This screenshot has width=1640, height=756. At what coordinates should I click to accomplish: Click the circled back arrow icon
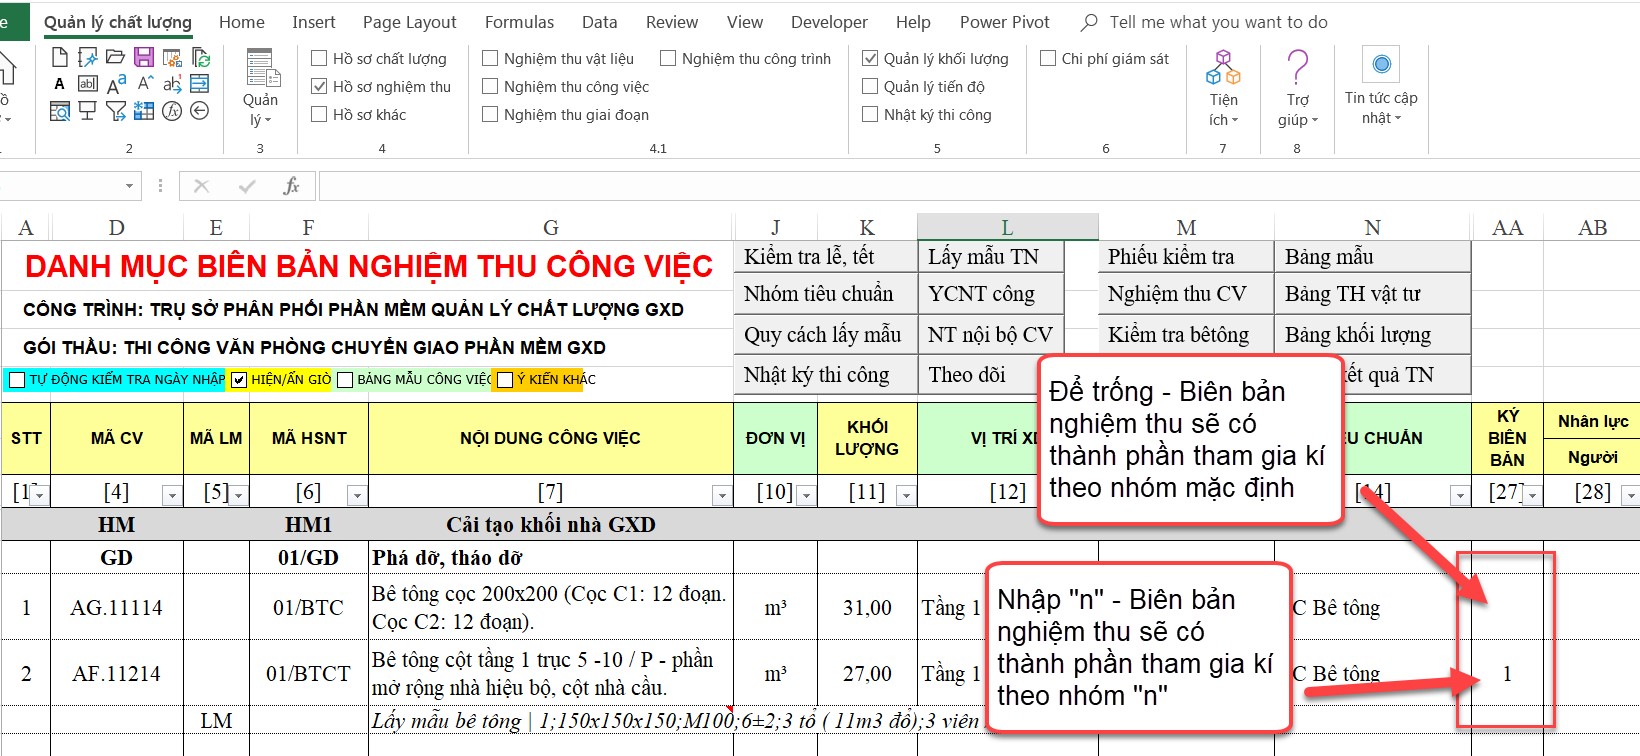[x=200, y=111]
